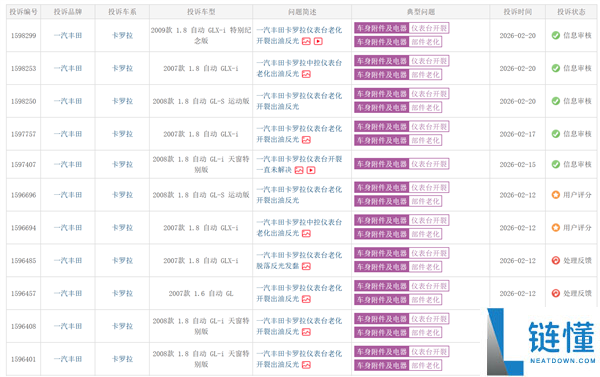Open complaint 1596696 description link
The image size is (600, 377).
pyautogui.click(x=299, y=195)
